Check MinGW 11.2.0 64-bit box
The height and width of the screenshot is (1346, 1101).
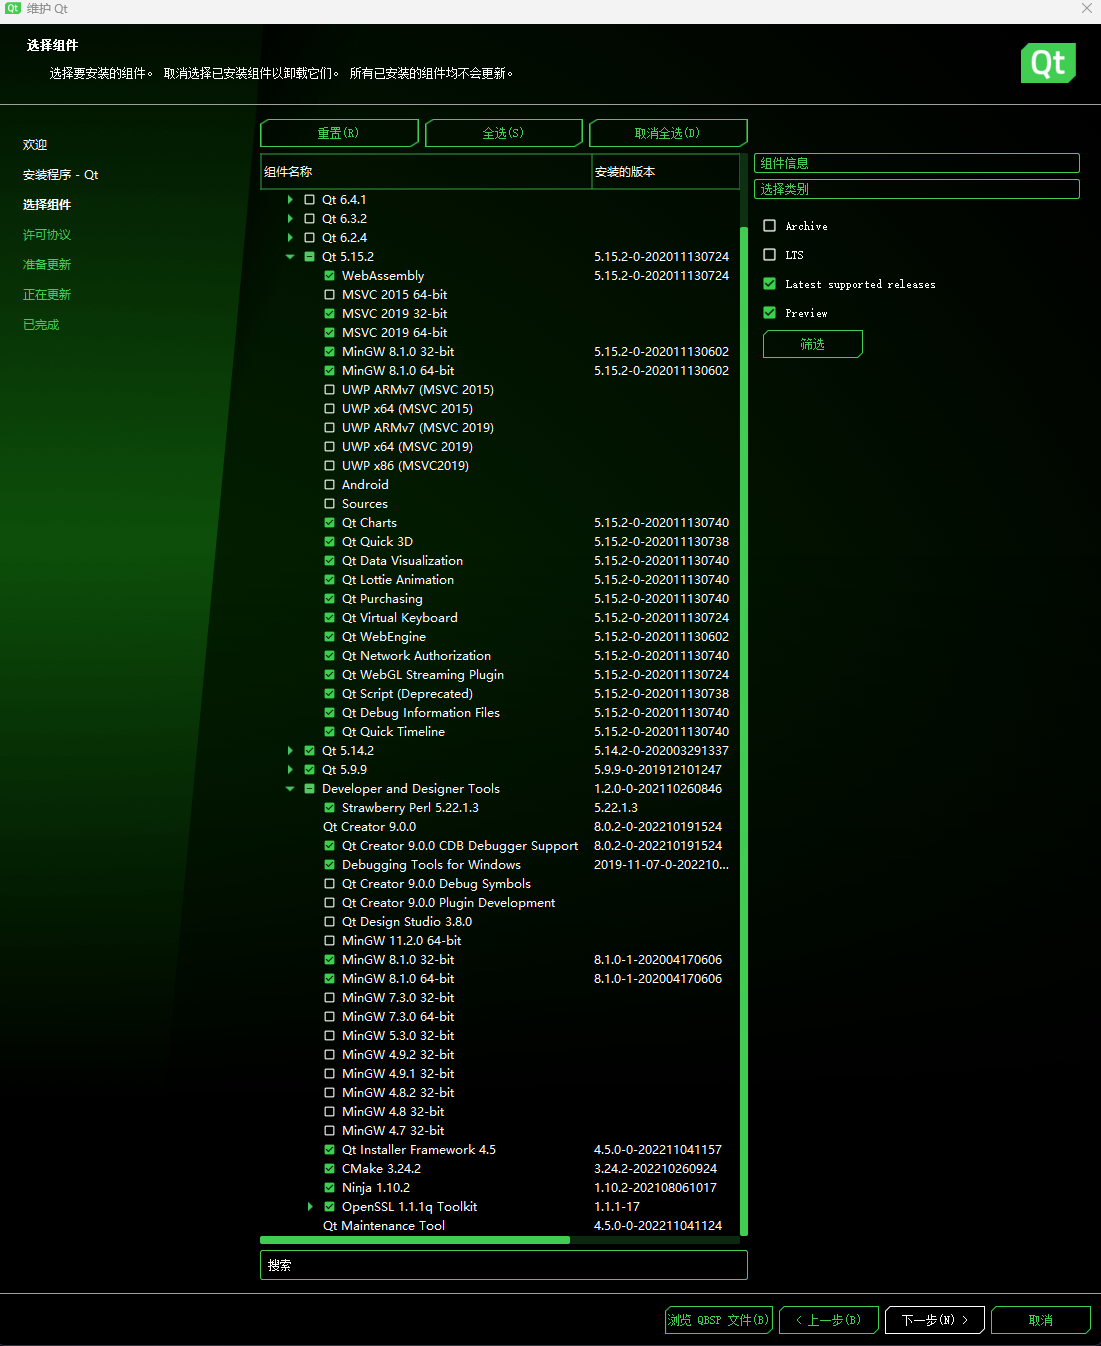330,941
